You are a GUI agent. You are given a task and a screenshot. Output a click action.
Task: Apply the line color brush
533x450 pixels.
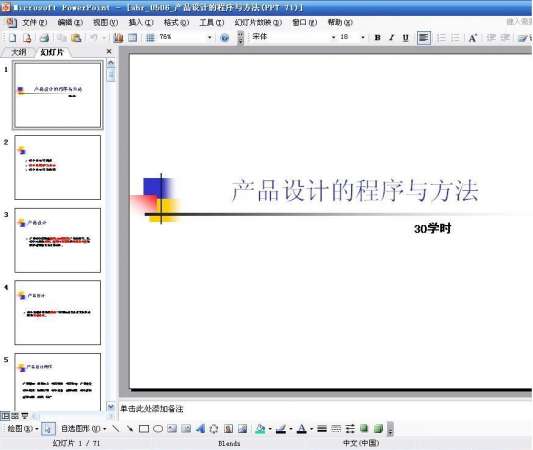point(281,429)
